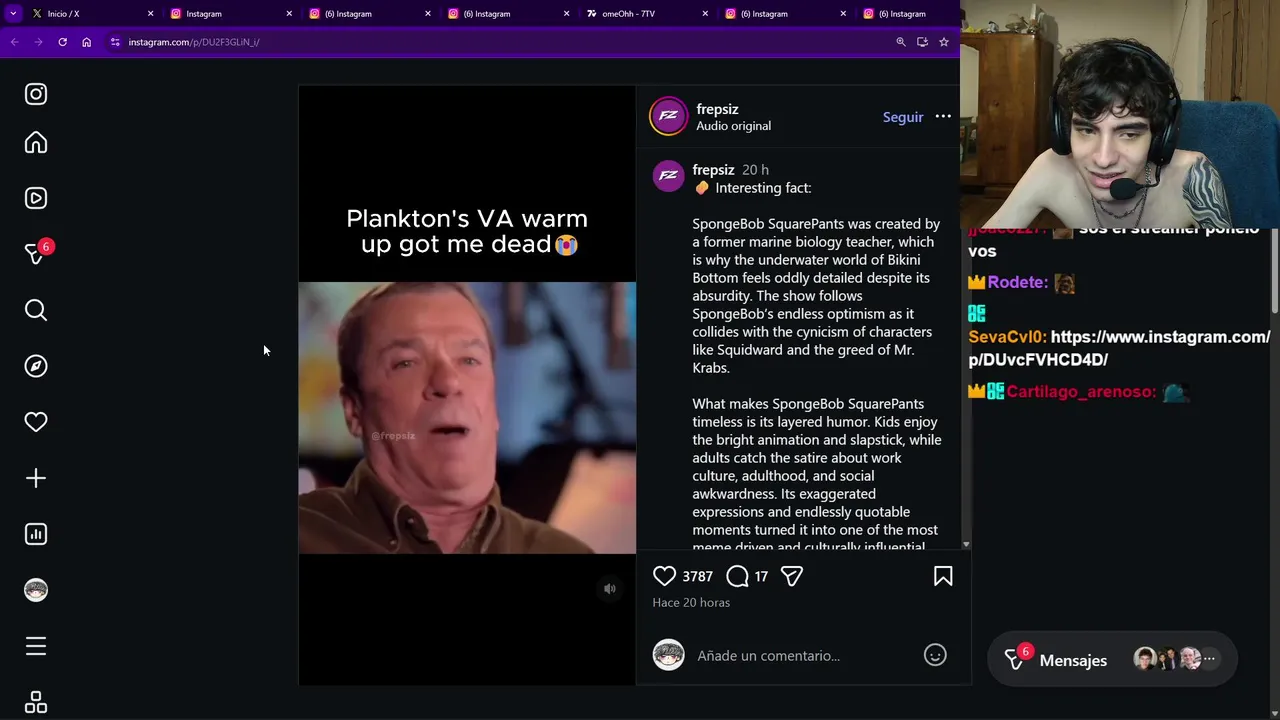Click the browser back arrow
The image size is (1280, 720).
coord(14,42)
